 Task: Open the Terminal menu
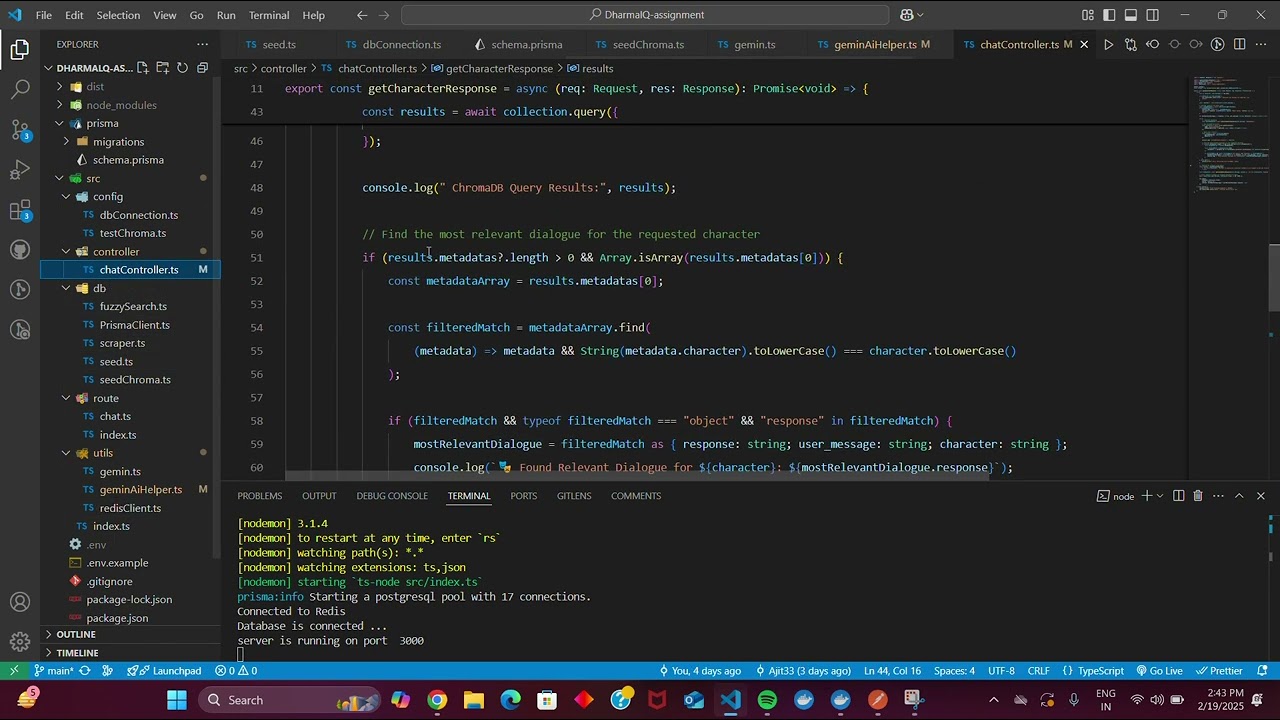(269, 15)
